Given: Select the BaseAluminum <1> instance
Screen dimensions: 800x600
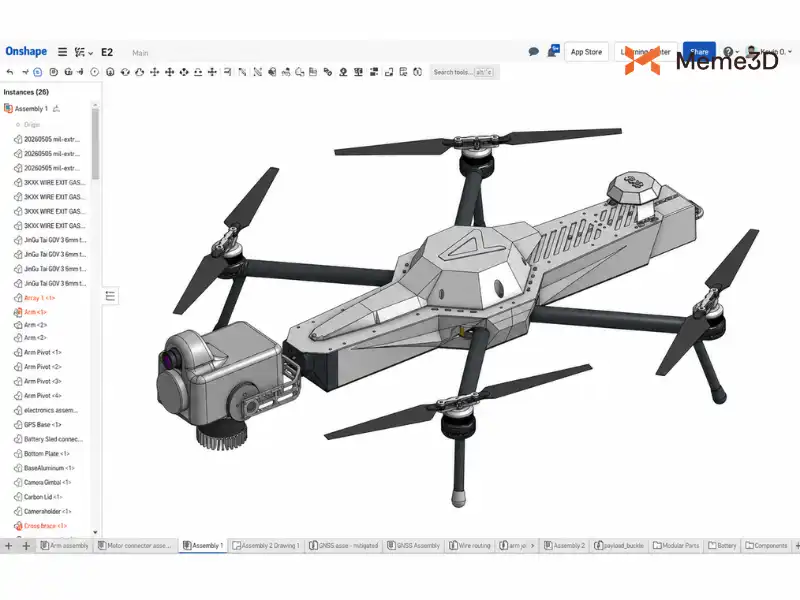Looking at the screenshot, I should tap(49, 468).
